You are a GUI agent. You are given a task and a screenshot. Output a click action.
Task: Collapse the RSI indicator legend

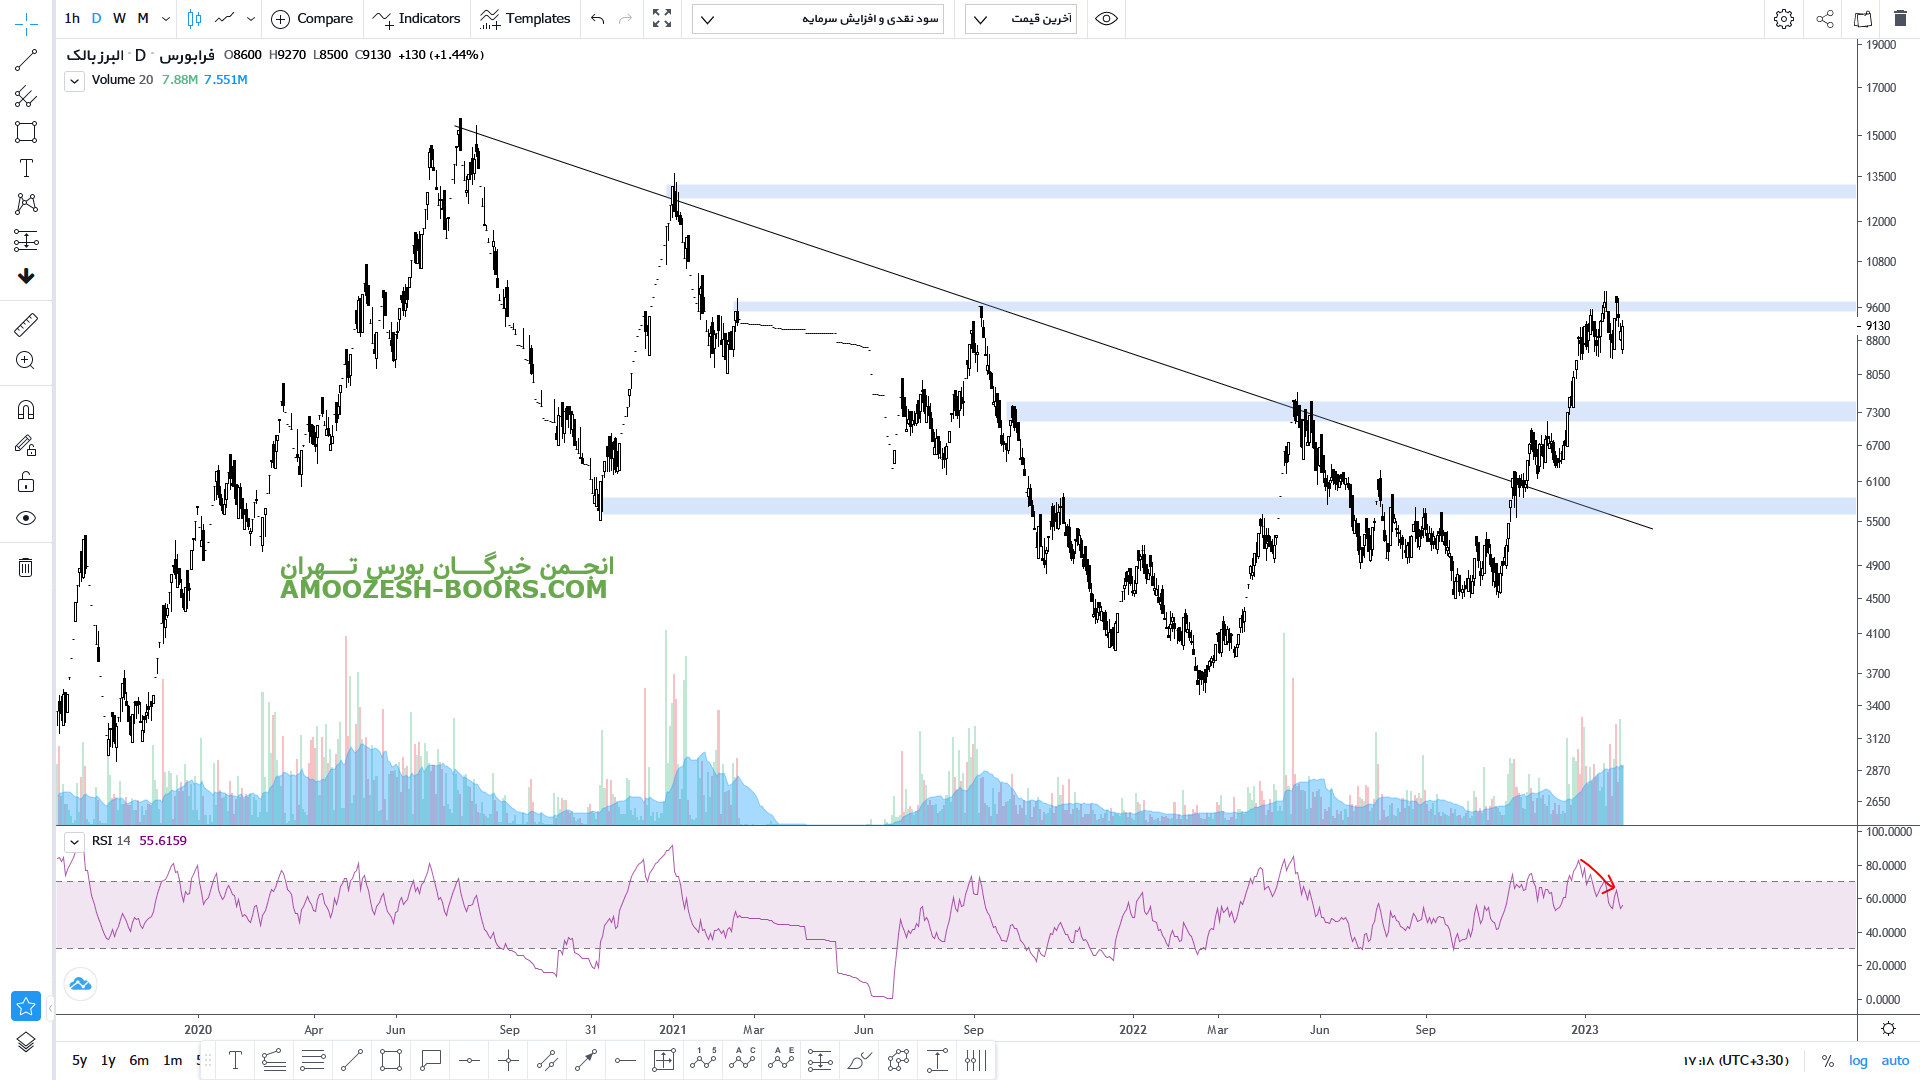[x=74, y=842]
